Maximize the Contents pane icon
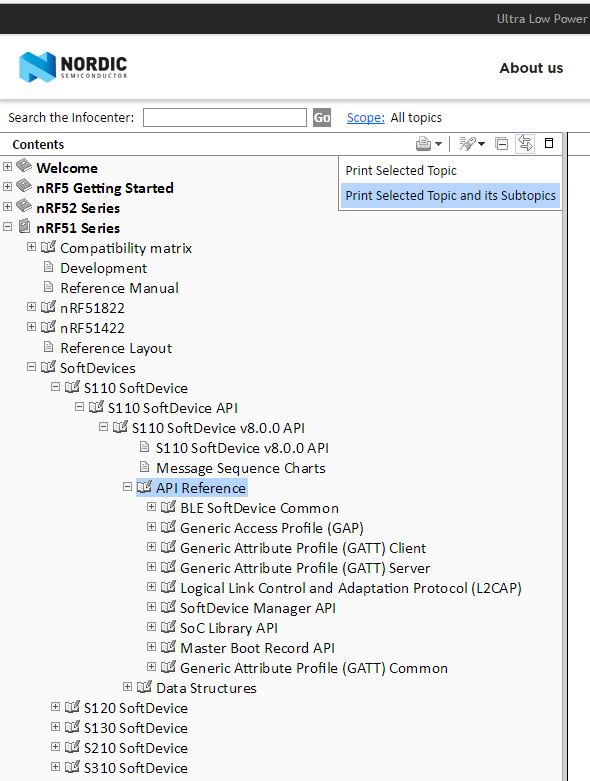 click(x=549, y=143)
